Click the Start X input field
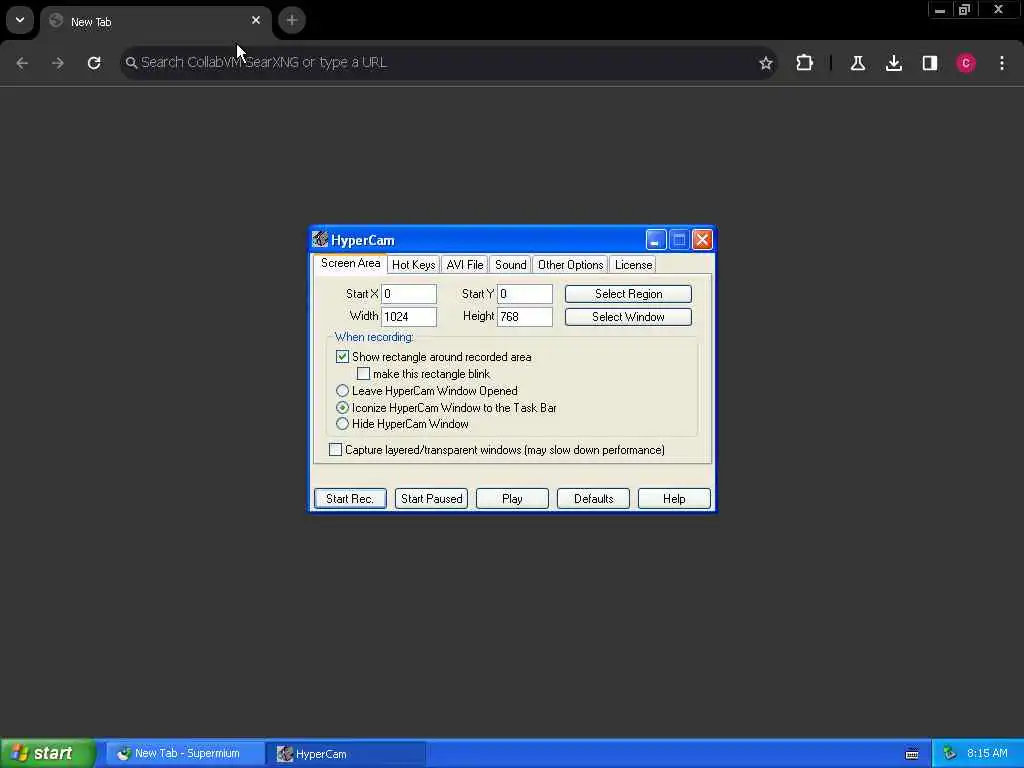Image resolution: width=1024 pixels, height=768 pixels. 409,294
